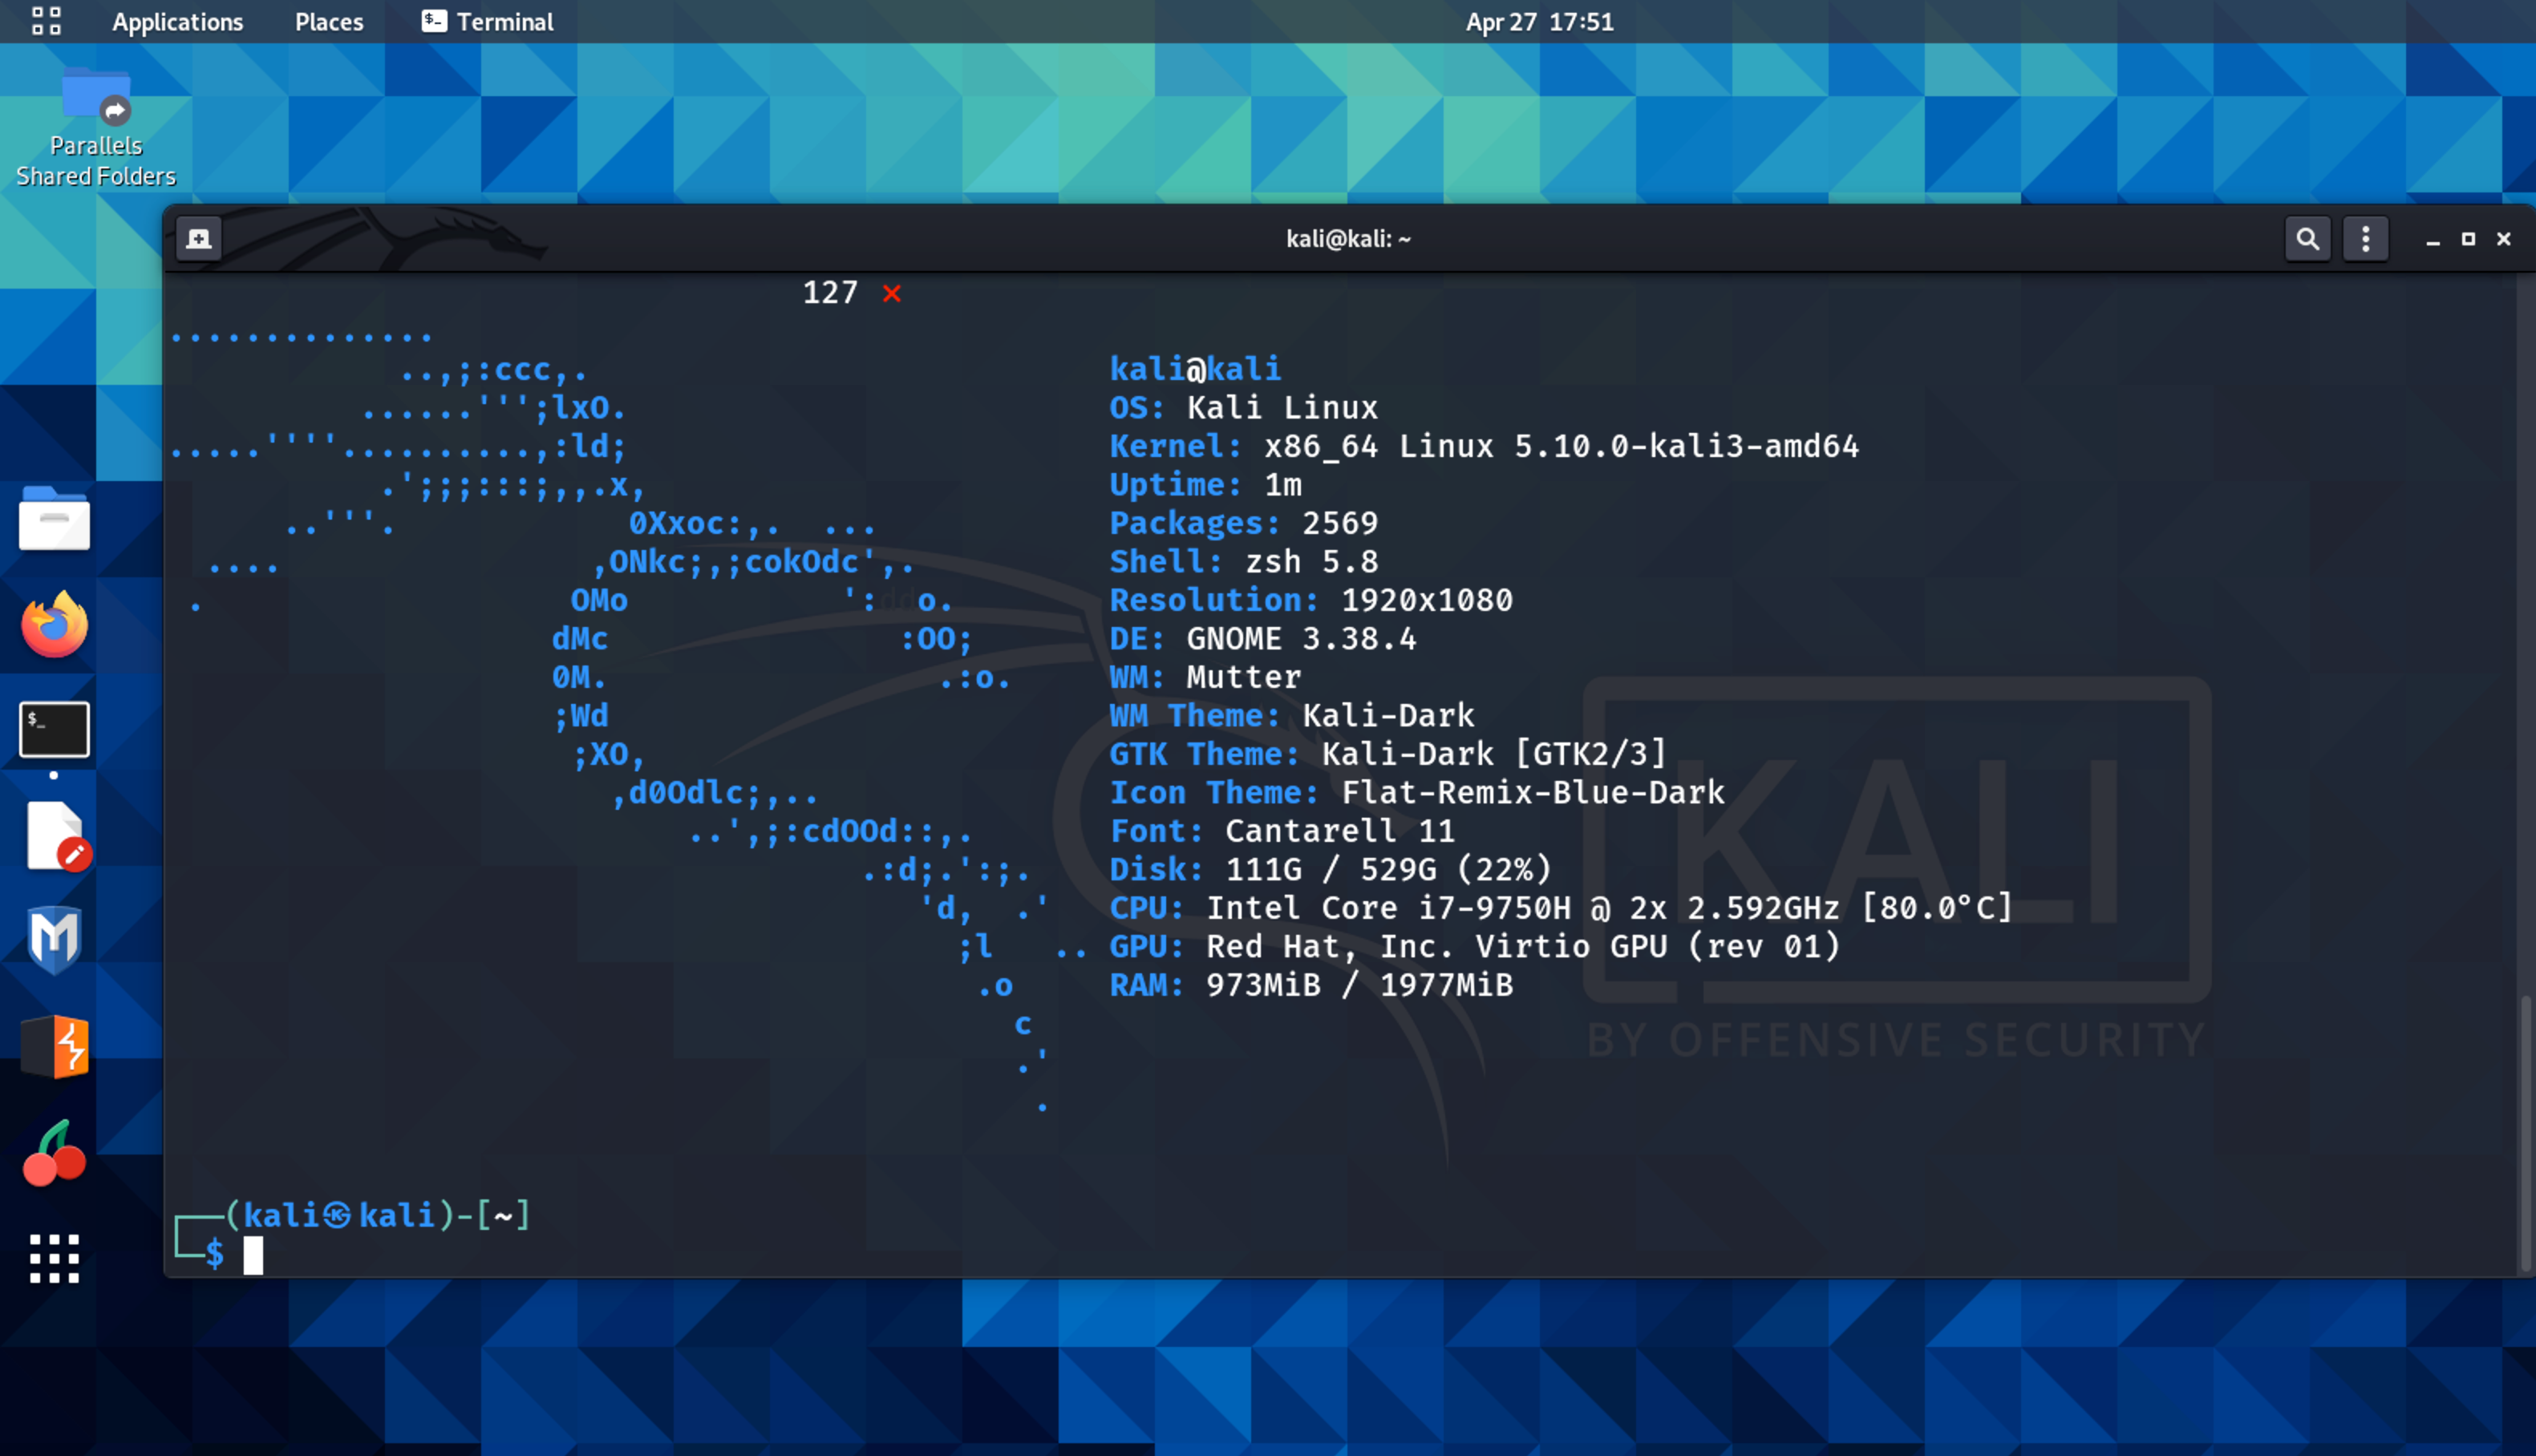
Task: Click the terminal vertical scrollbar
Action: [x=2525, y=1134]
